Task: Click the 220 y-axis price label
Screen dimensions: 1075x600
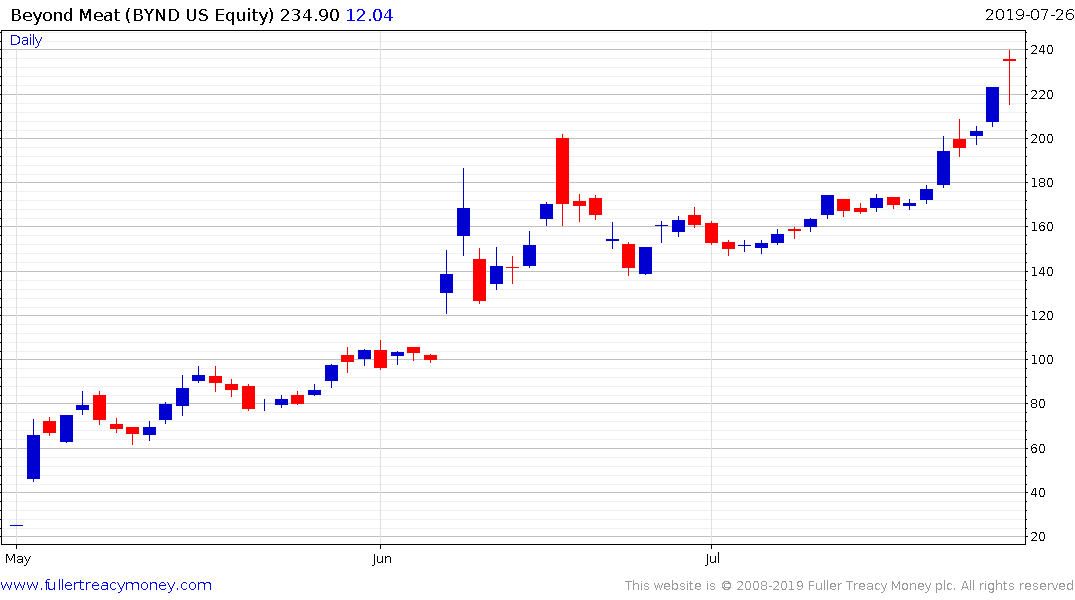Action: pyautogui.click(x=1042, y=95)
